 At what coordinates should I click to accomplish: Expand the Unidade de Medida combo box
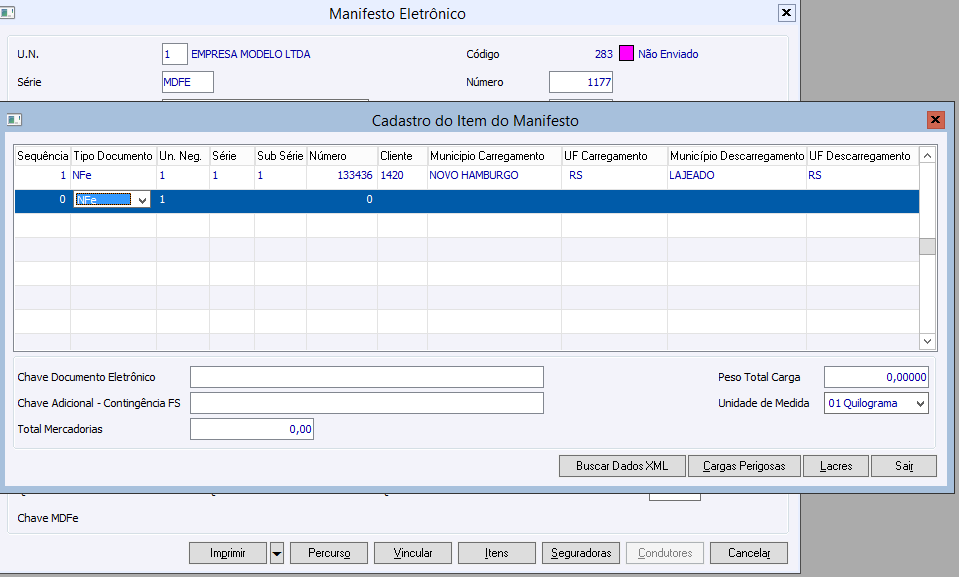pyautogui.click(x=919, y=403)
